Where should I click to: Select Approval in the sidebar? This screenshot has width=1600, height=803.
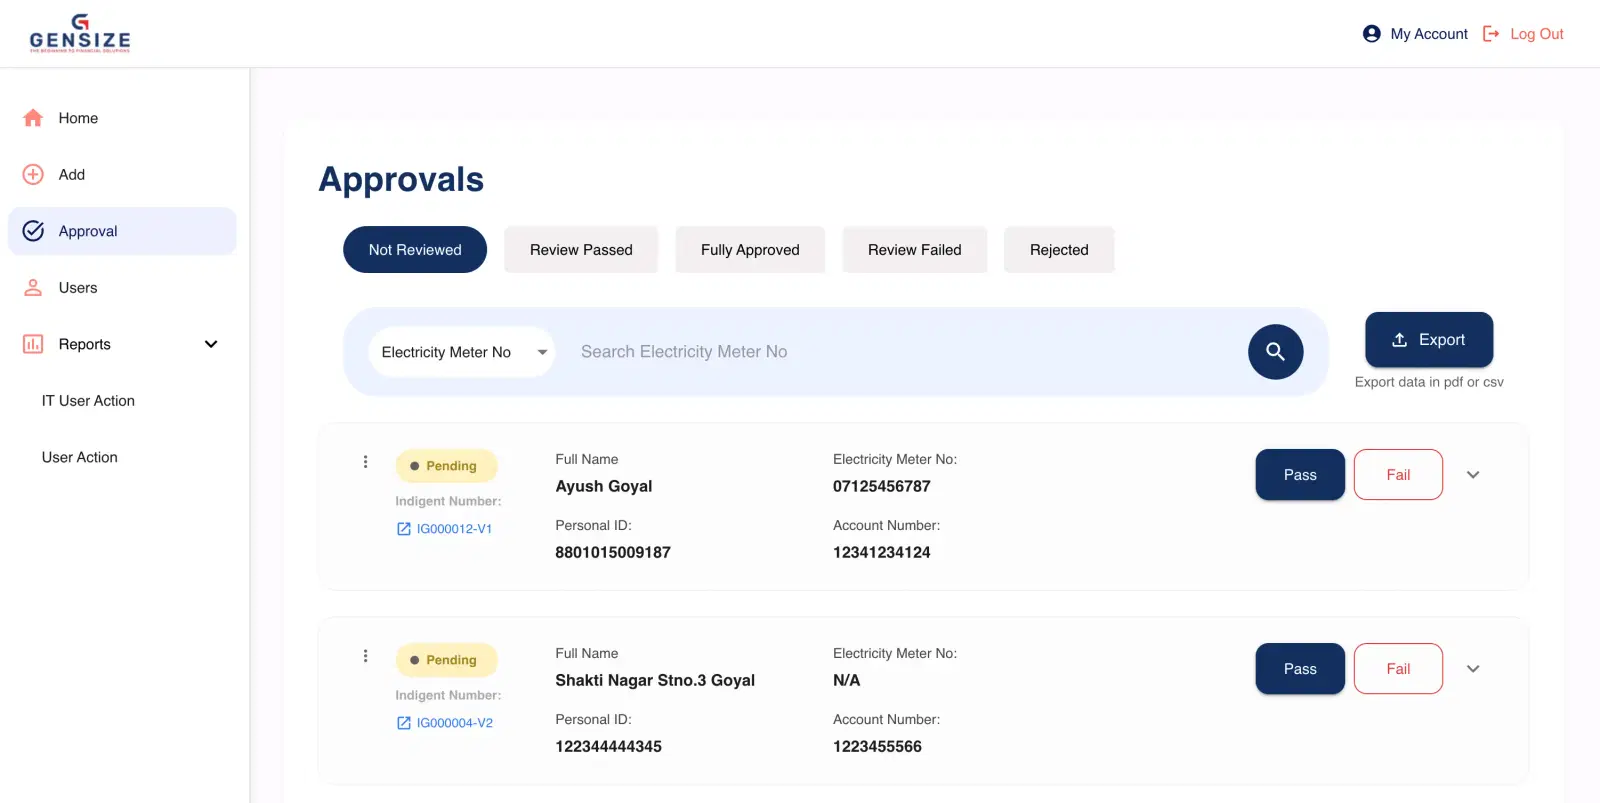pos(122,231)
